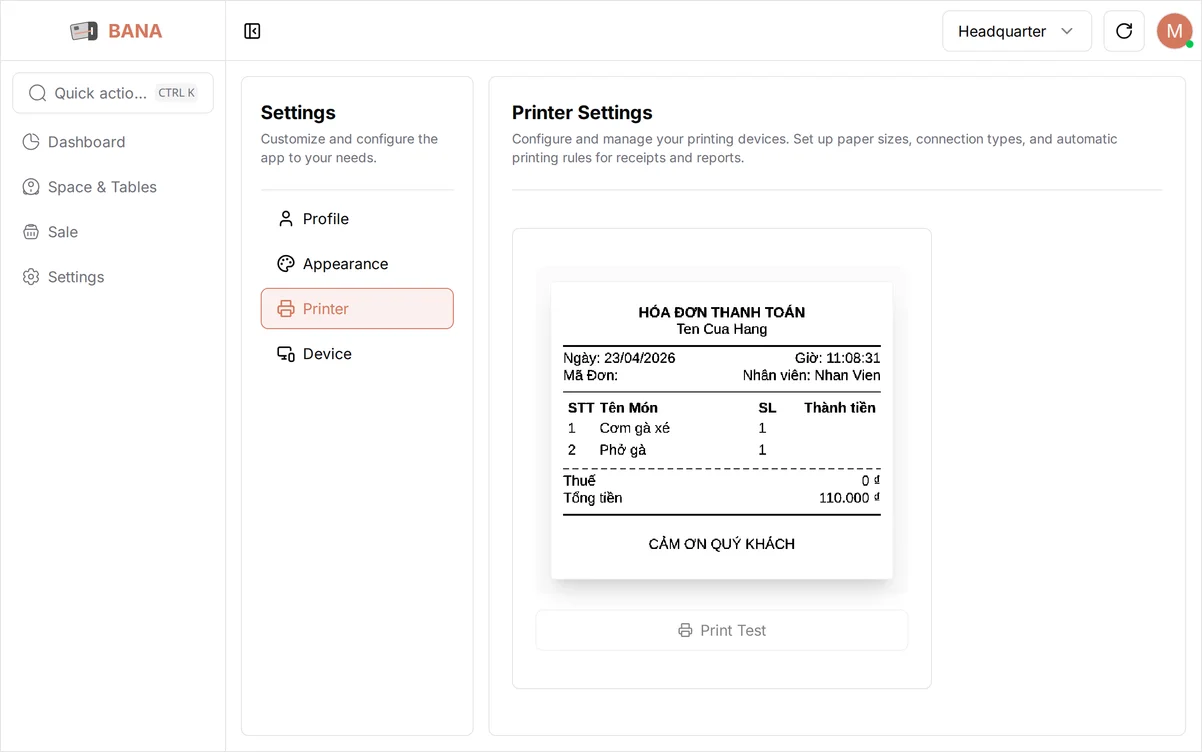Open Space & Tables page
Image resolution: width=1202 pixels, height=752 pixels.
113,187
